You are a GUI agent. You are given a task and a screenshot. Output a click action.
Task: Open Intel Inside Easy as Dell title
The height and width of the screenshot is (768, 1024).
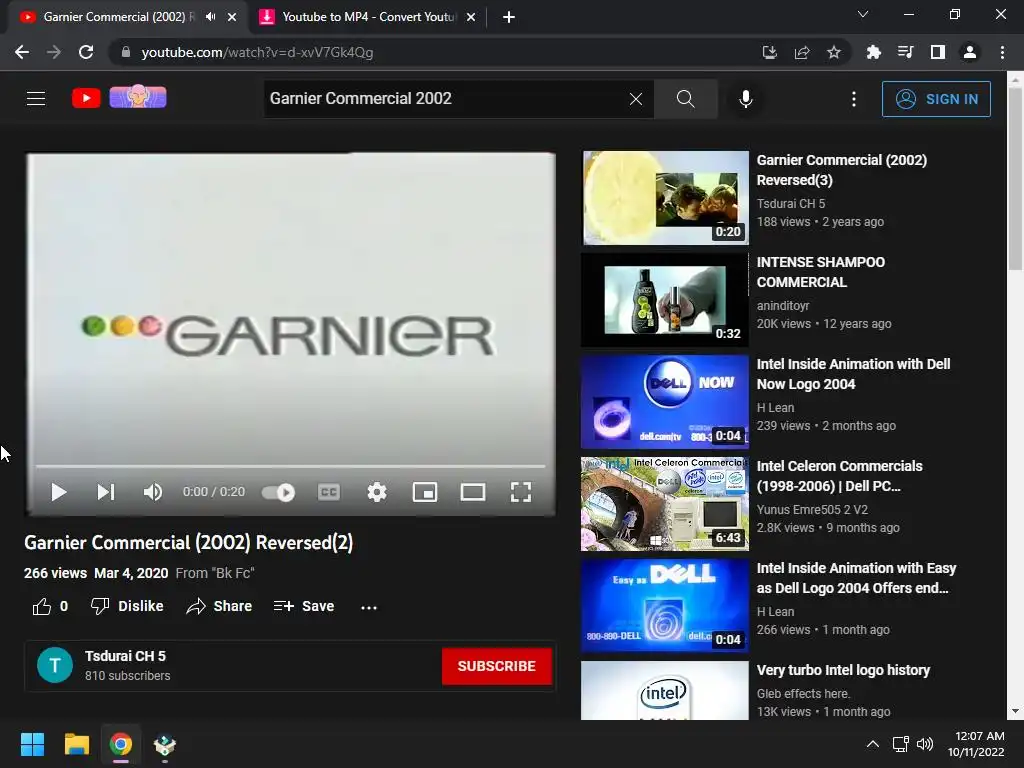pos(856,578)
